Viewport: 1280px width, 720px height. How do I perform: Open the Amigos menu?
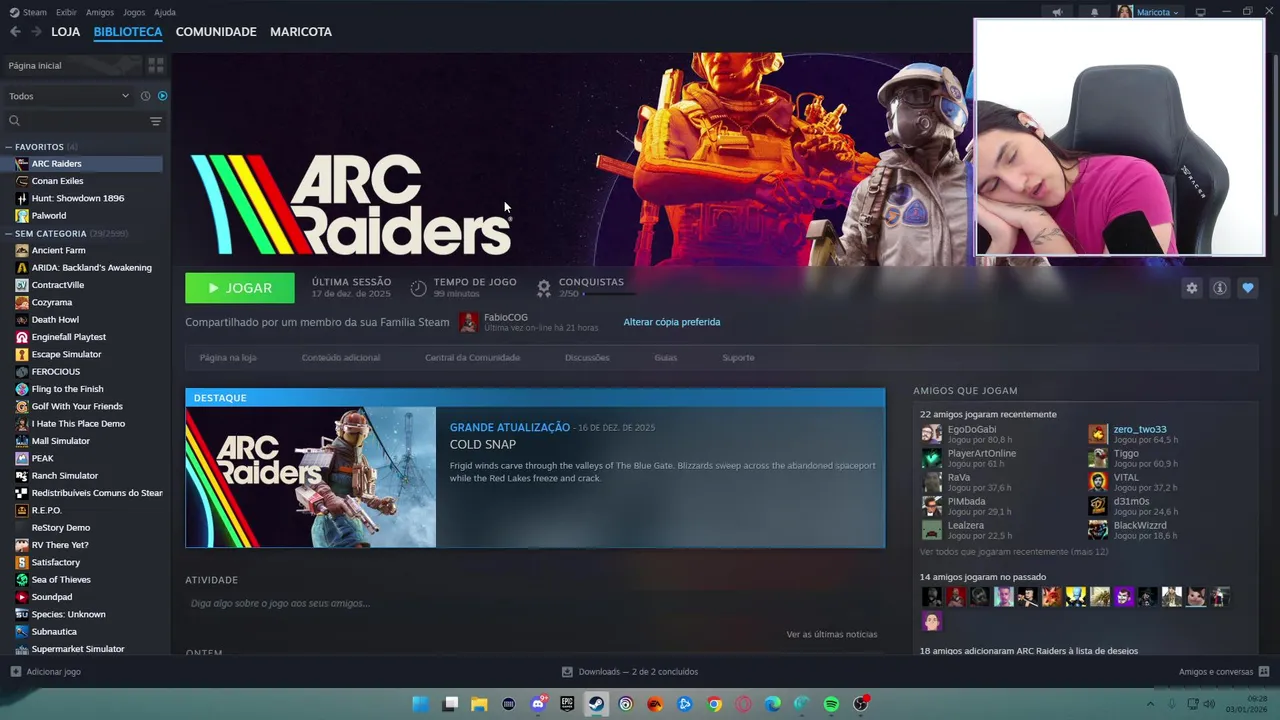pyautogui.click(x=100, y=12)
